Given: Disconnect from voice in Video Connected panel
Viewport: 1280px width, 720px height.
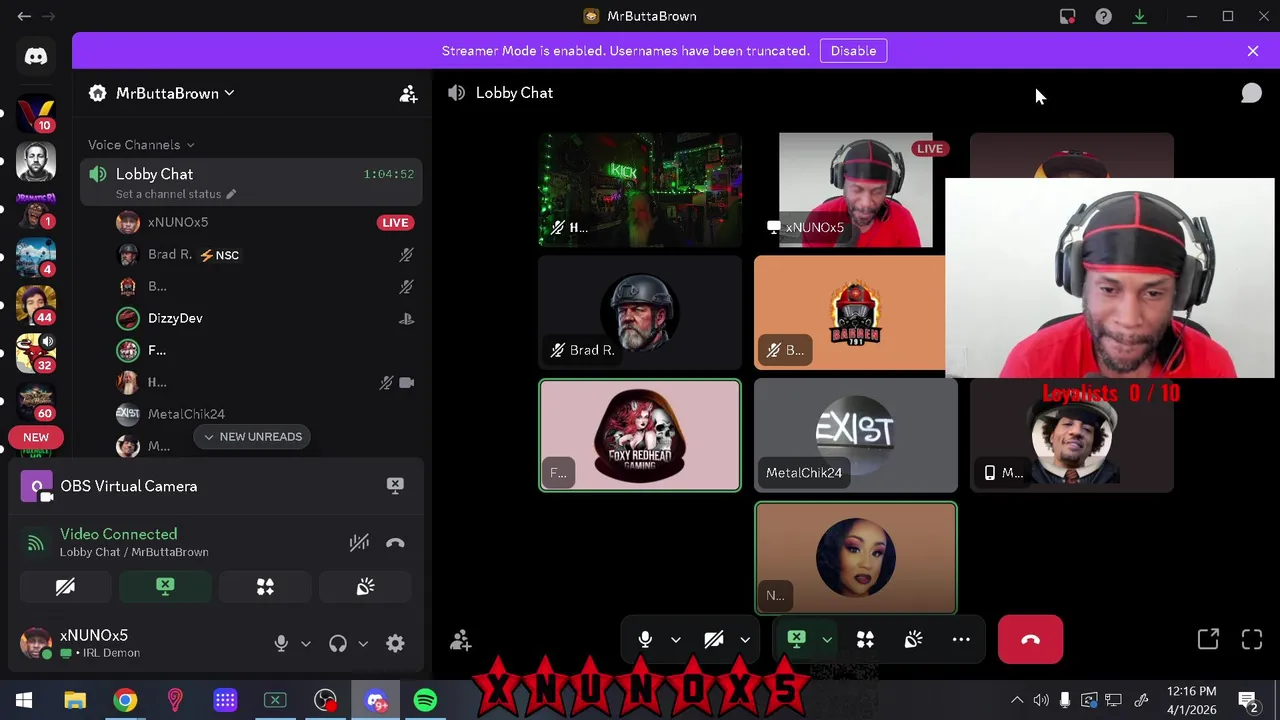Looking at the screenshot, I should tap(395, 543).
